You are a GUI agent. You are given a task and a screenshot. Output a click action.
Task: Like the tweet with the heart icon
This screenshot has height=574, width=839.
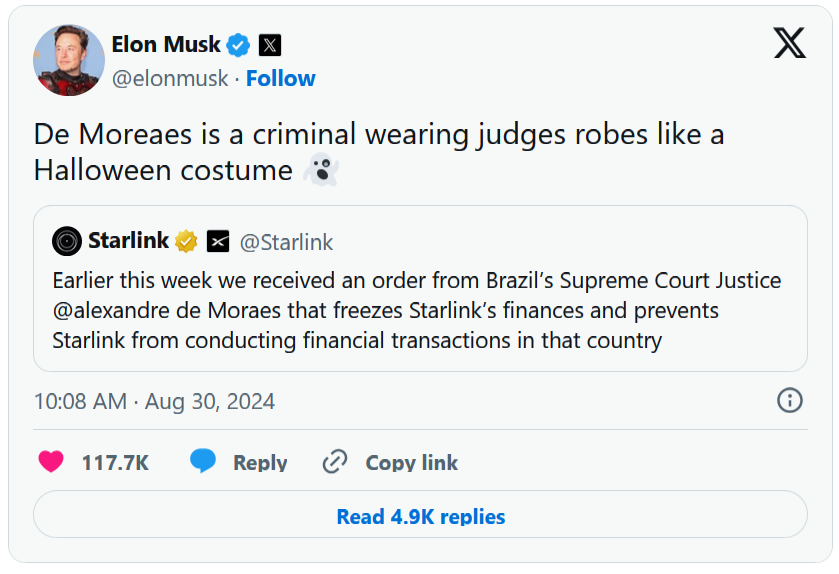[x=51, y=462]
